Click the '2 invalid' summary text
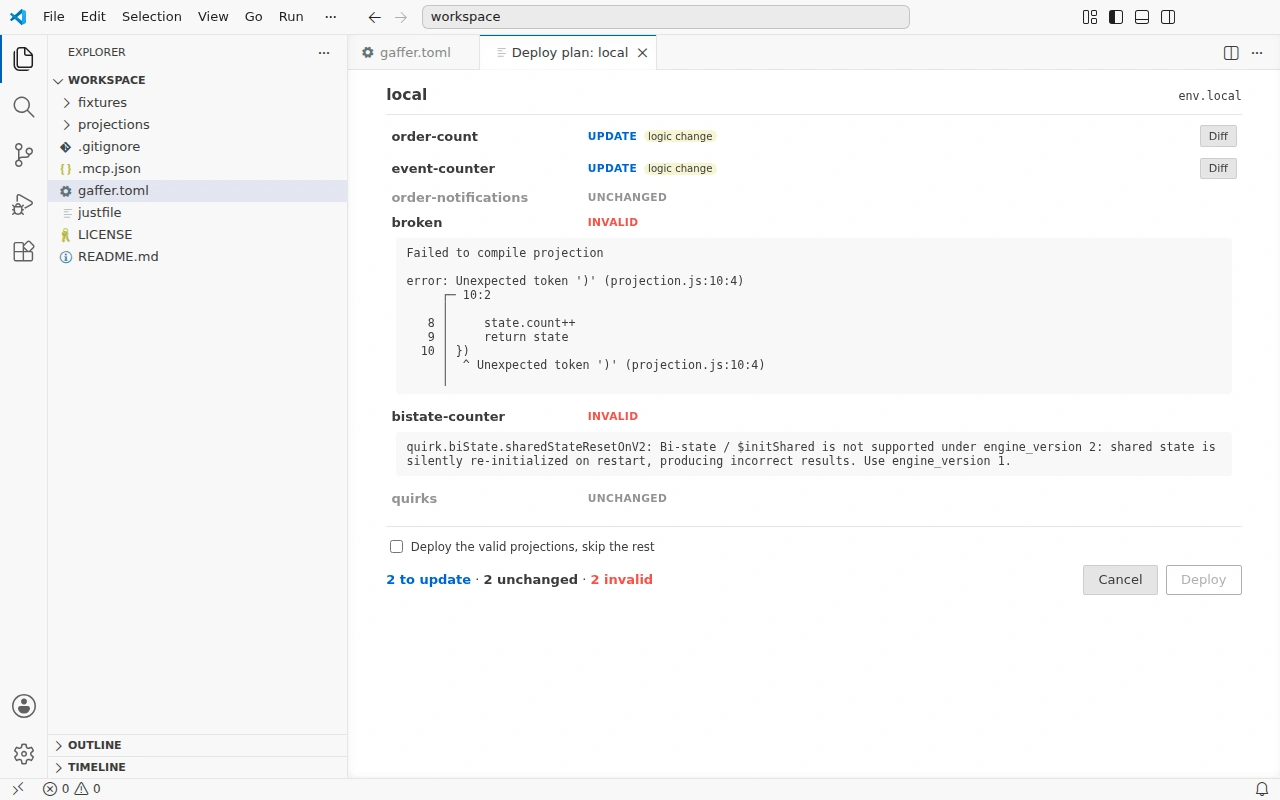Screen dimensions: 1280x800 click(x=621, y=580)
